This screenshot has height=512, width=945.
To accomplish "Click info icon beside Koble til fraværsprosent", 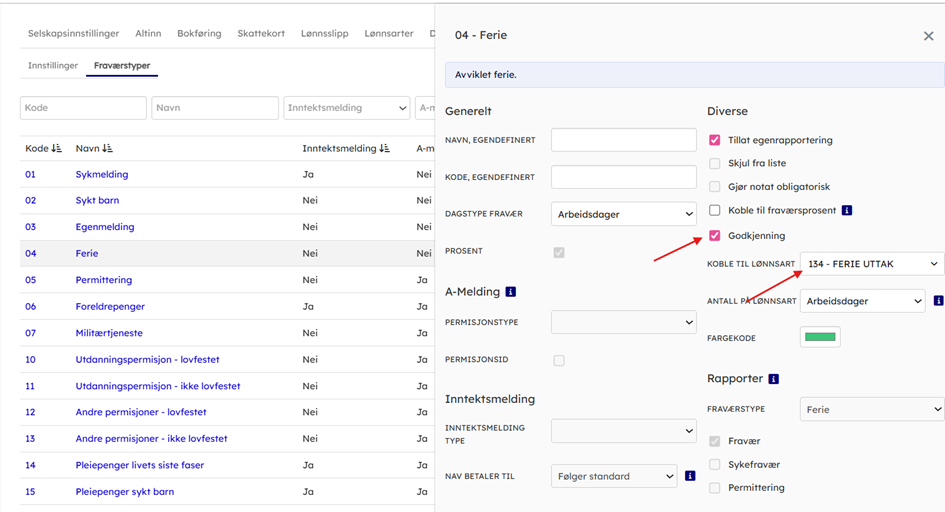I will (847, 211).
